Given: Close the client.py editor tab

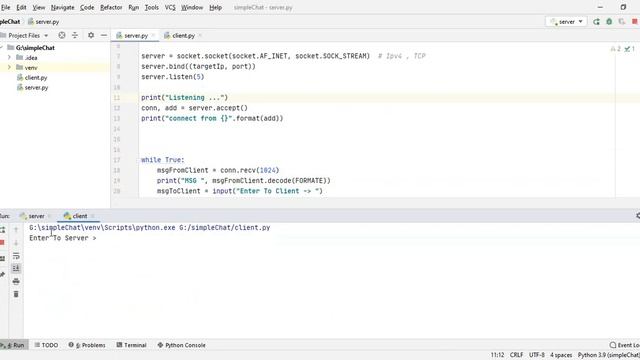Looking at the screenshot, I should click(200, 36).
